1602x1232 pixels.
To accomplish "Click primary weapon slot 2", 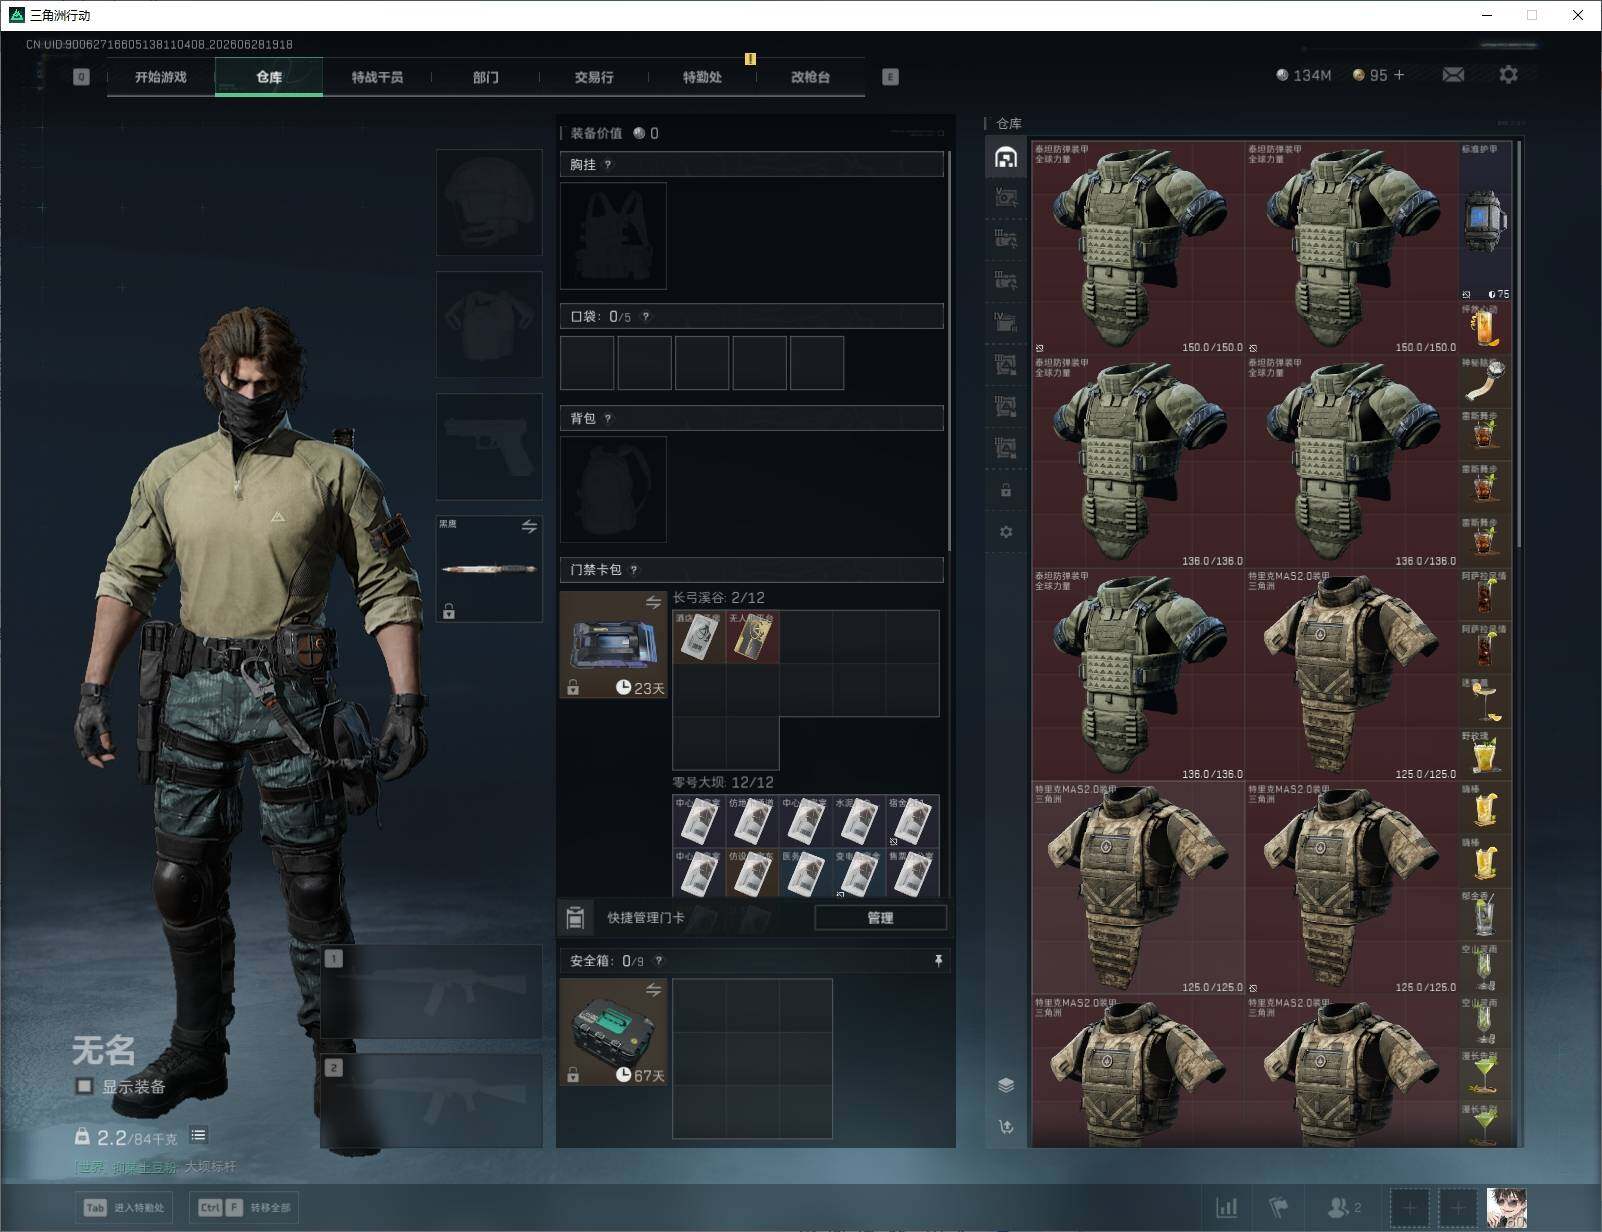I will (432, 1101).
